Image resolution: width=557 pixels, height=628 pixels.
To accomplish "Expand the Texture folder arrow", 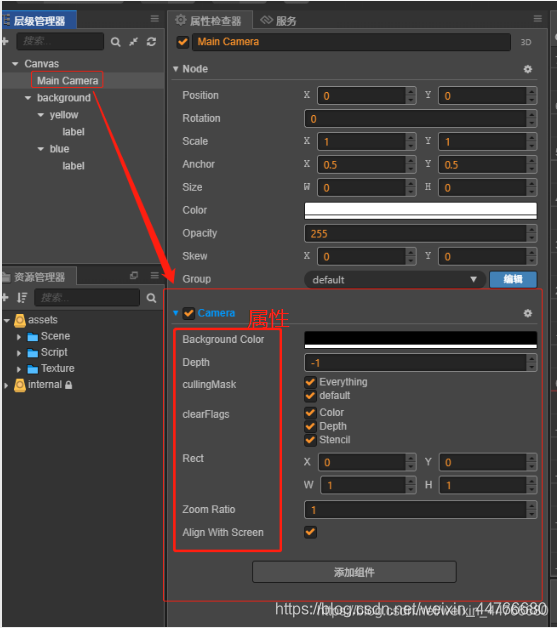I will click(19, 369).
